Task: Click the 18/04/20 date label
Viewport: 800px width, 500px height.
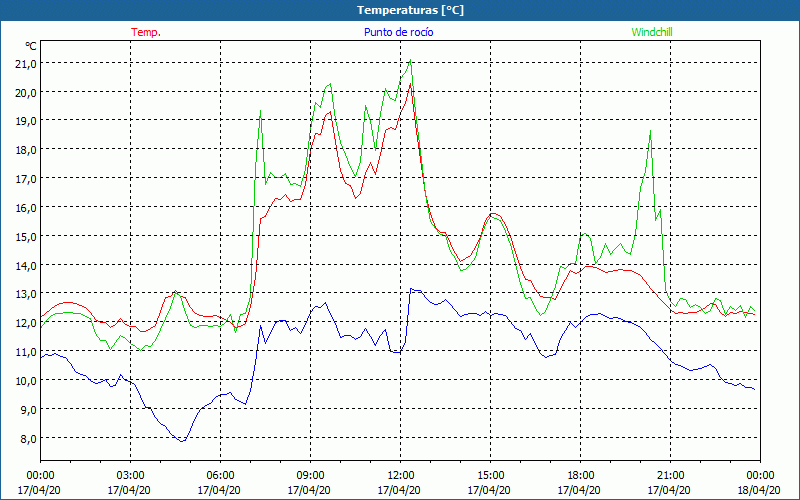Action: (x=759, y=490)
